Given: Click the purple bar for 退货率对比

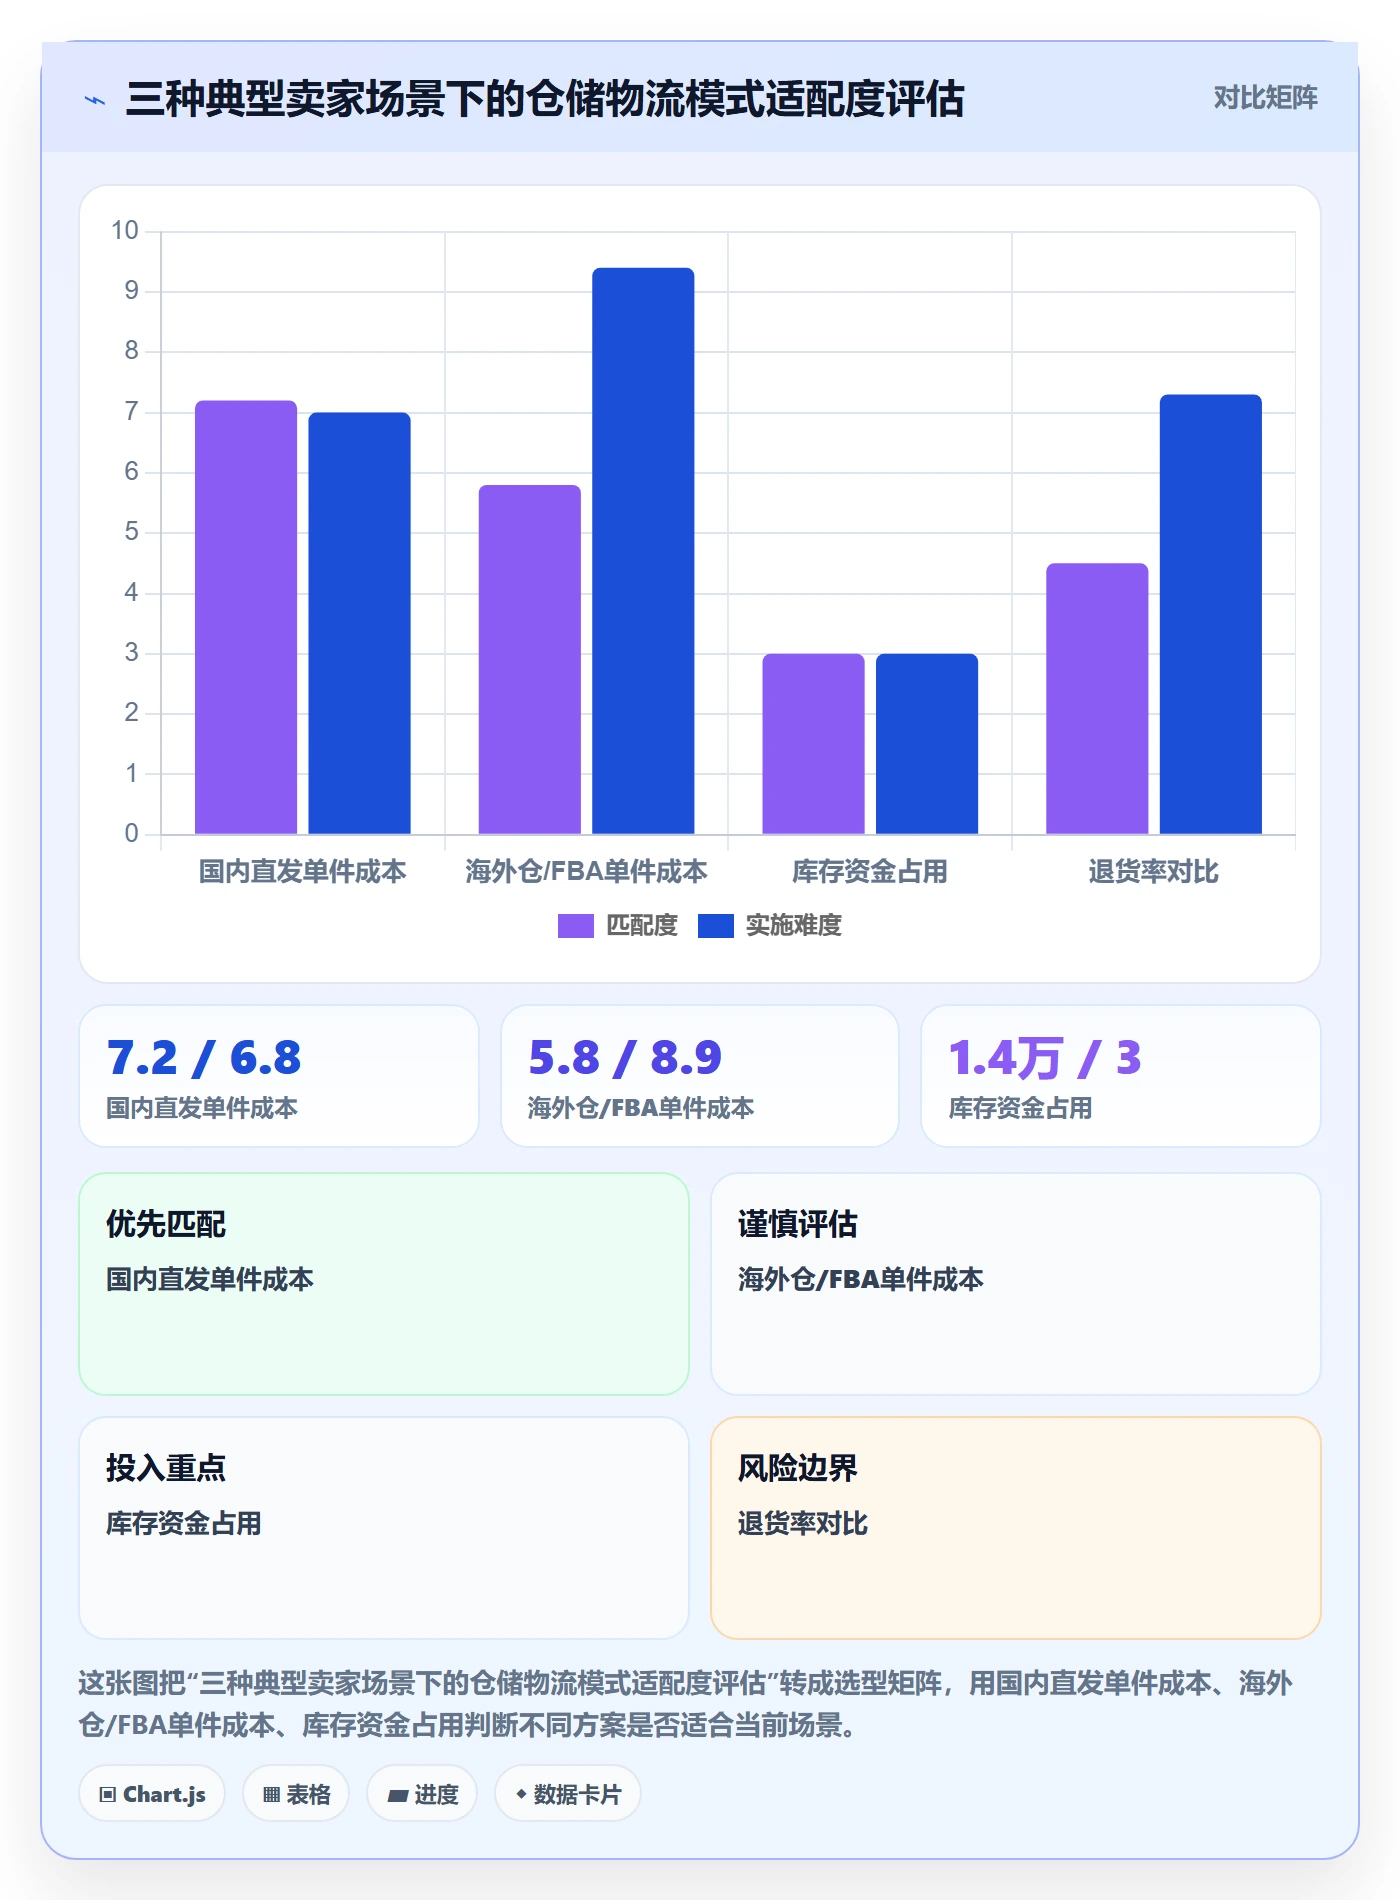Looking at the screenshot, I should tap(1097, 699).
